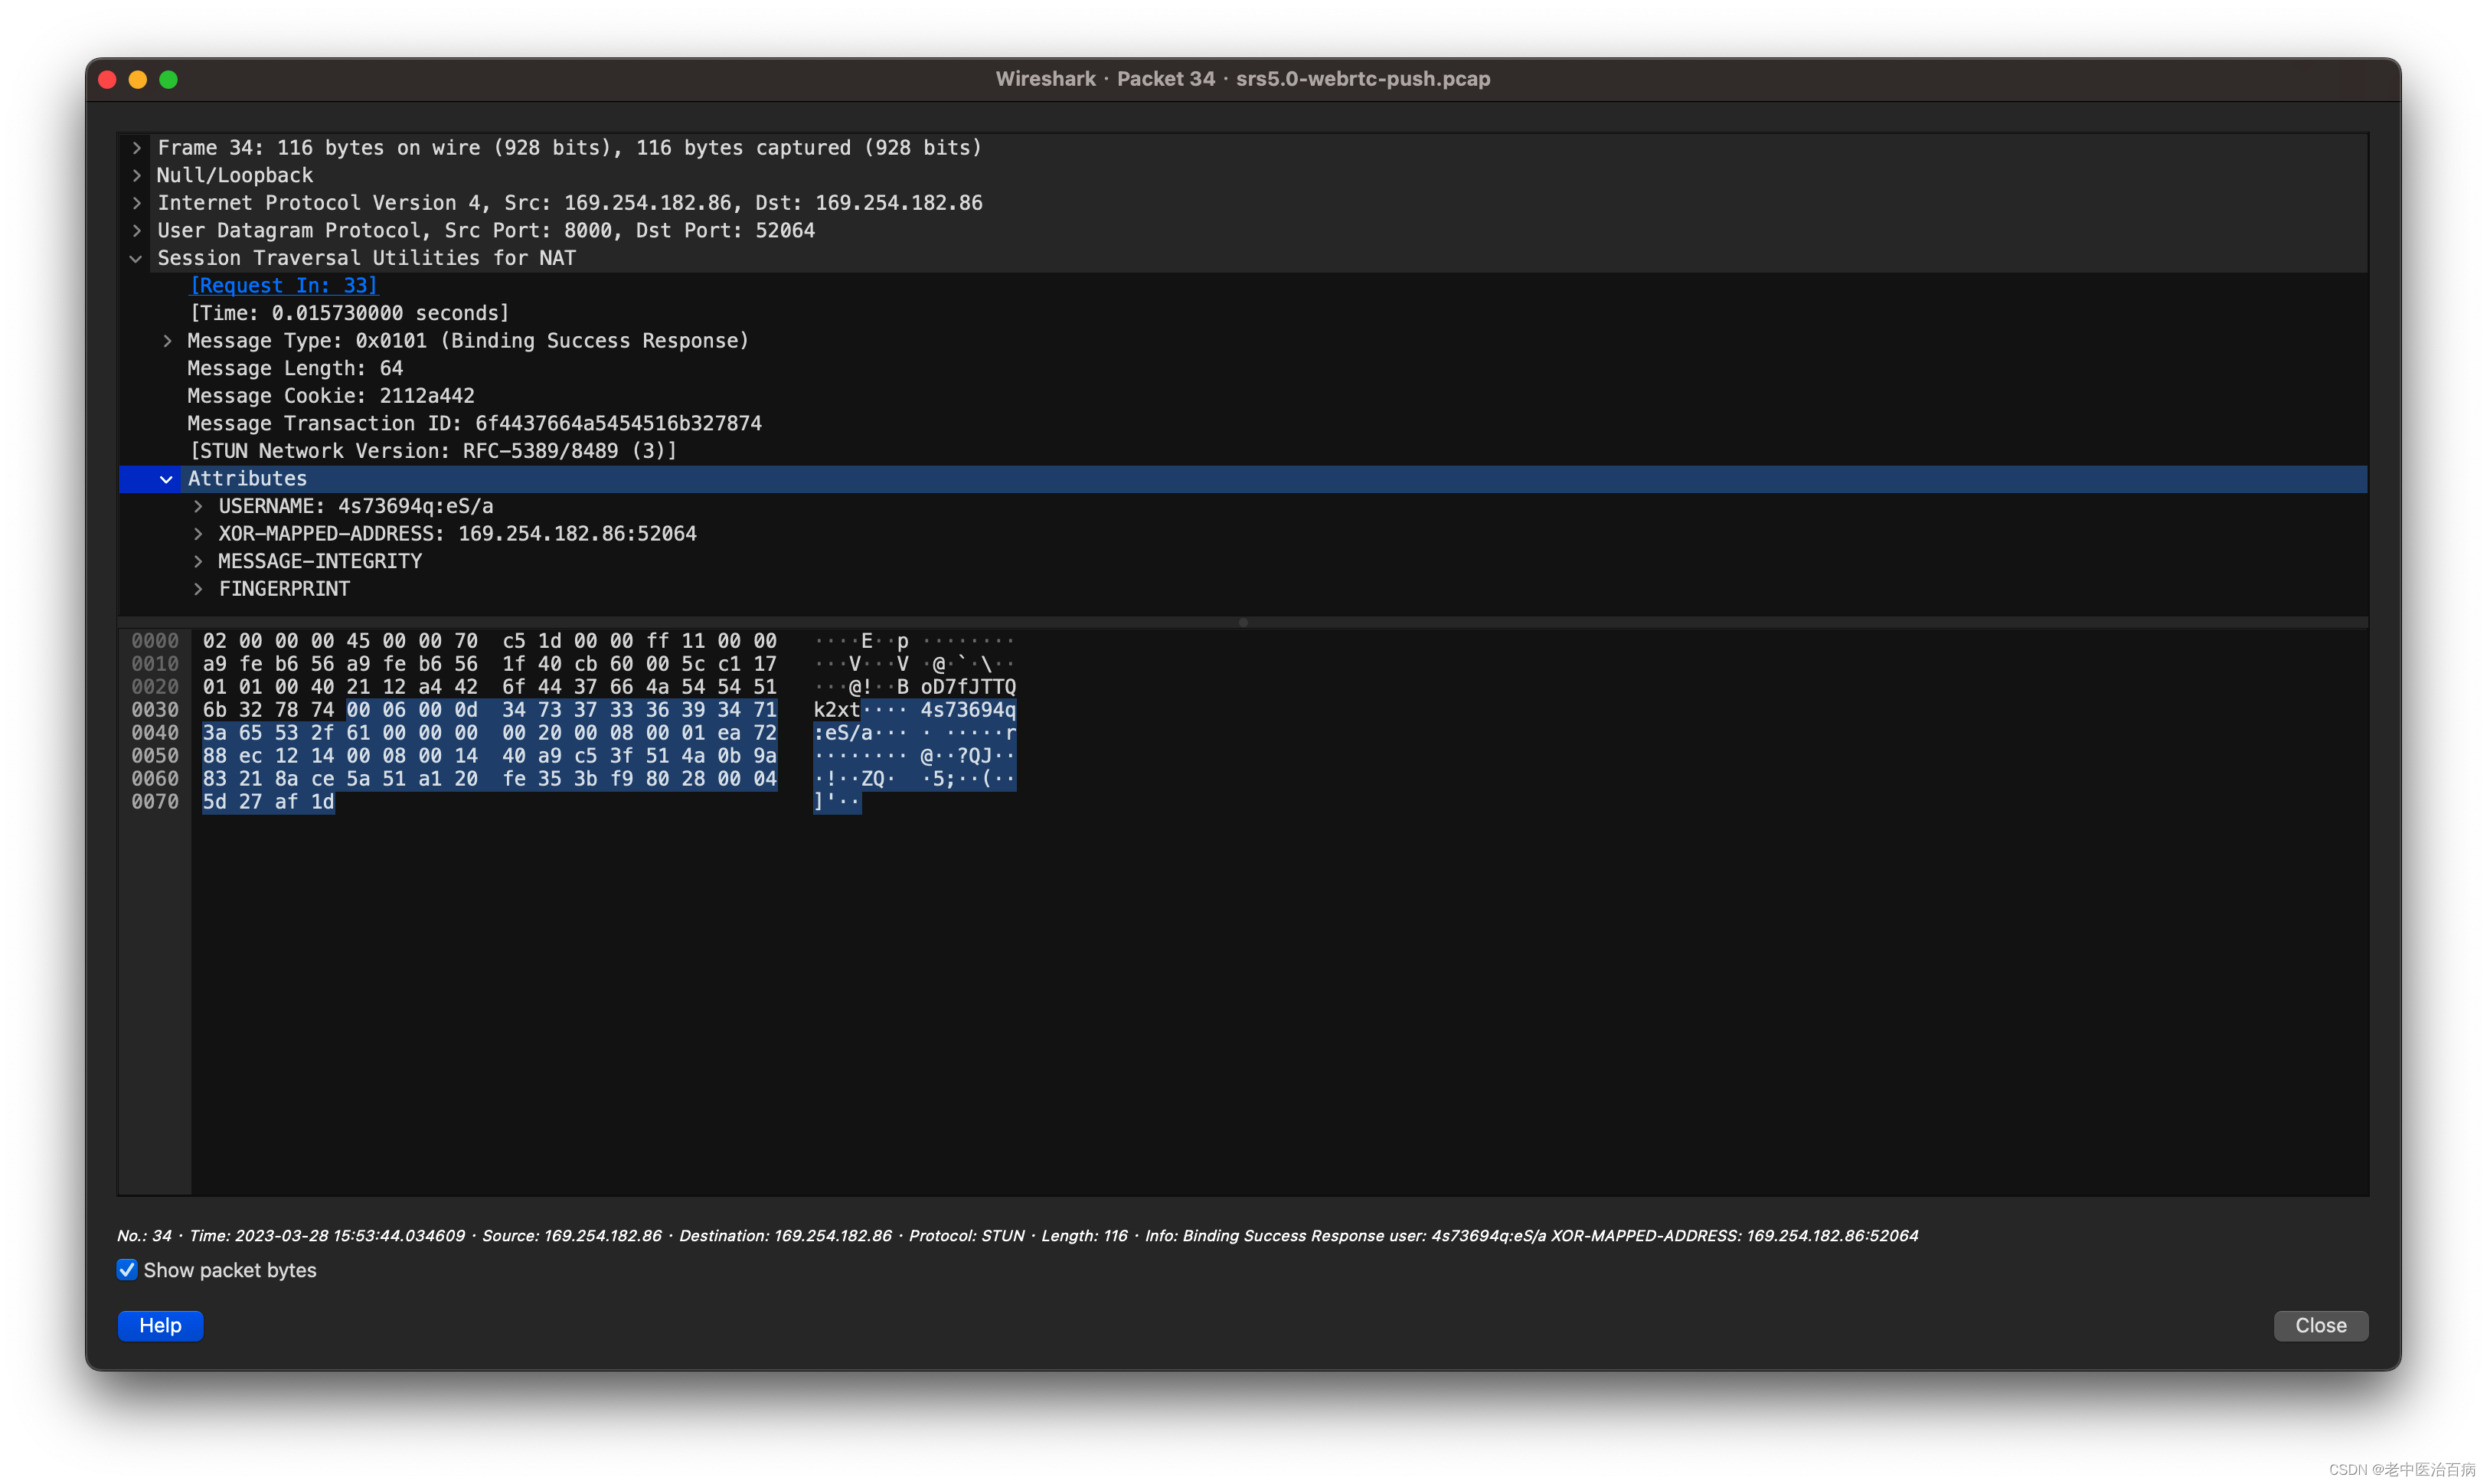
Task: Click a hex byte at offset 0000
Action: [213, 640]
